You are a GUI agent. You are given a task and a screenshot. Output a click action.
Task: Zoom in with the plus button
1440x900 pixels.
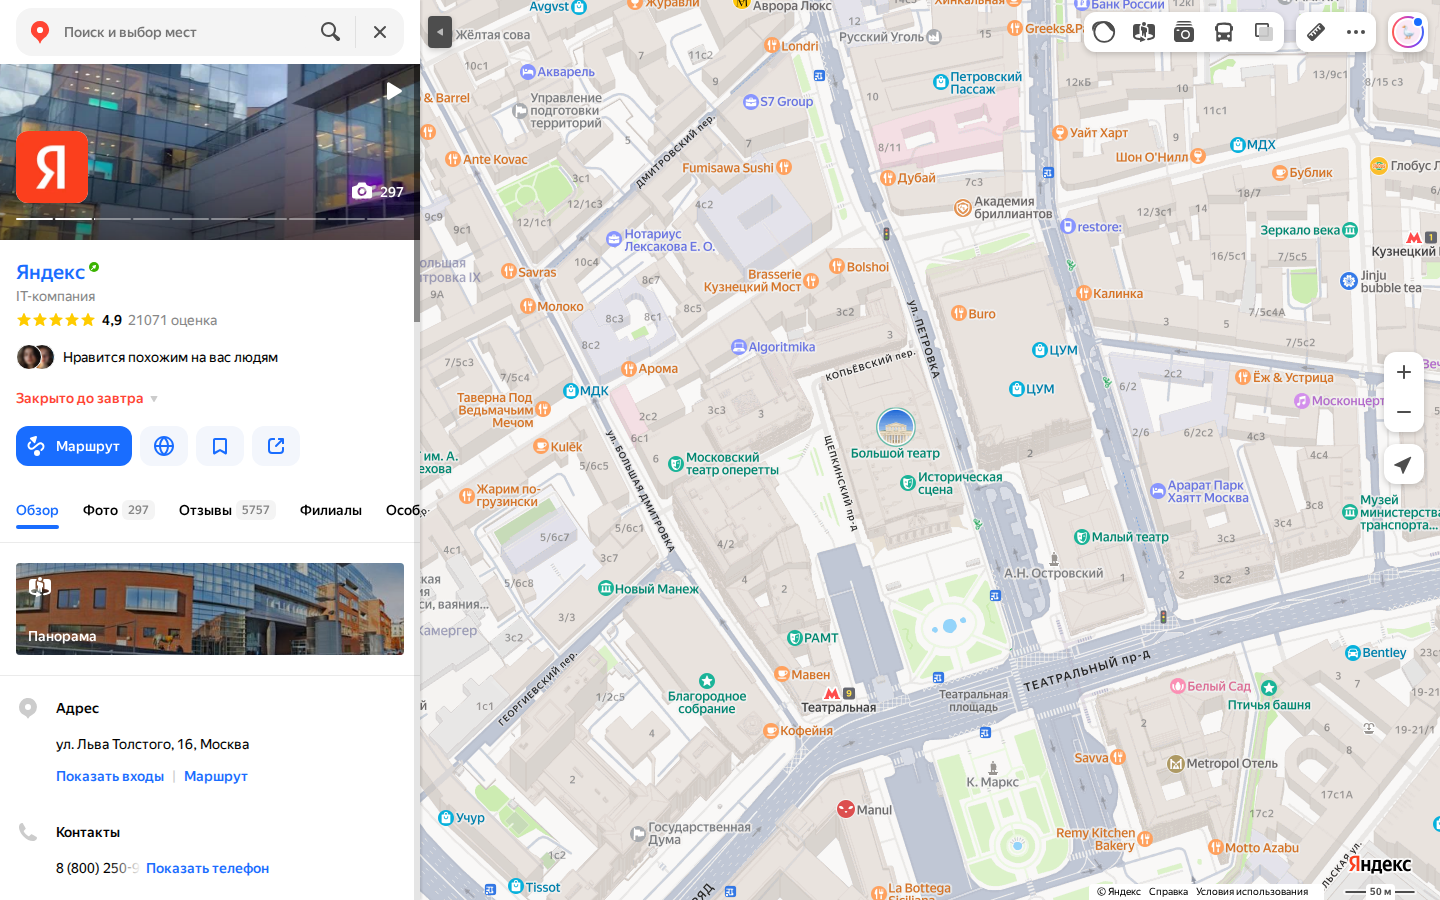point(1404,372)
